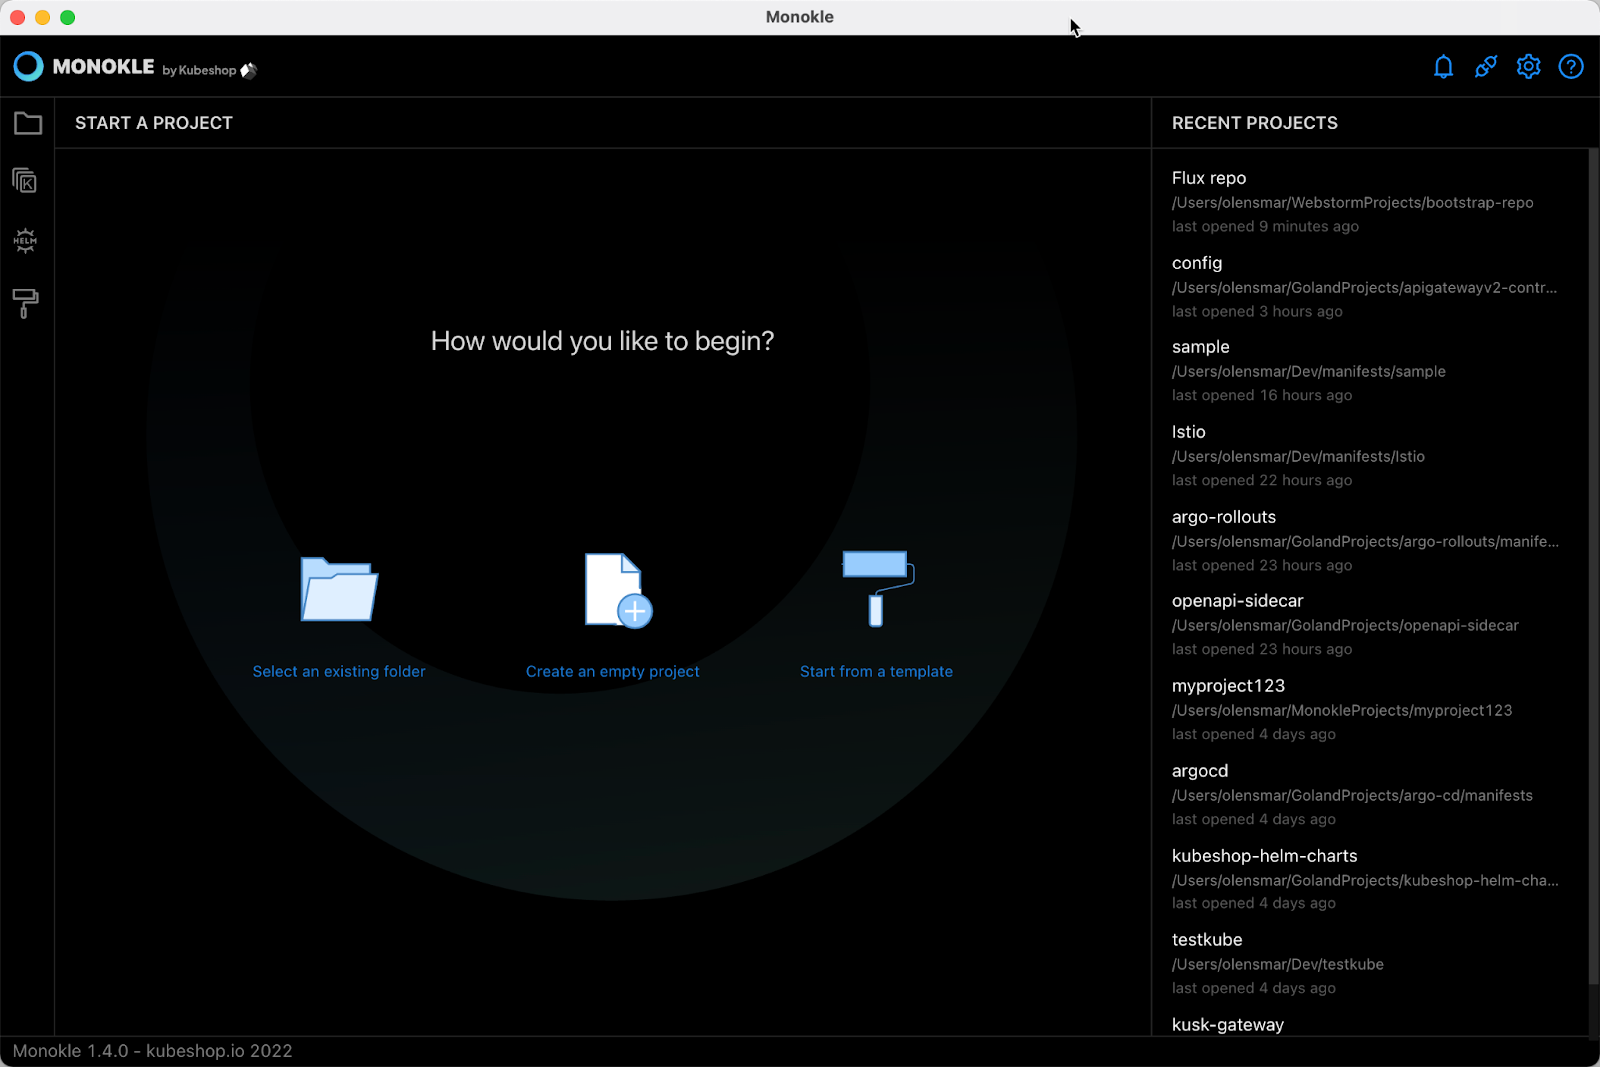Open the kusk-gateway recent project
The image size is (1600, 1067).
point(1228,1025)
